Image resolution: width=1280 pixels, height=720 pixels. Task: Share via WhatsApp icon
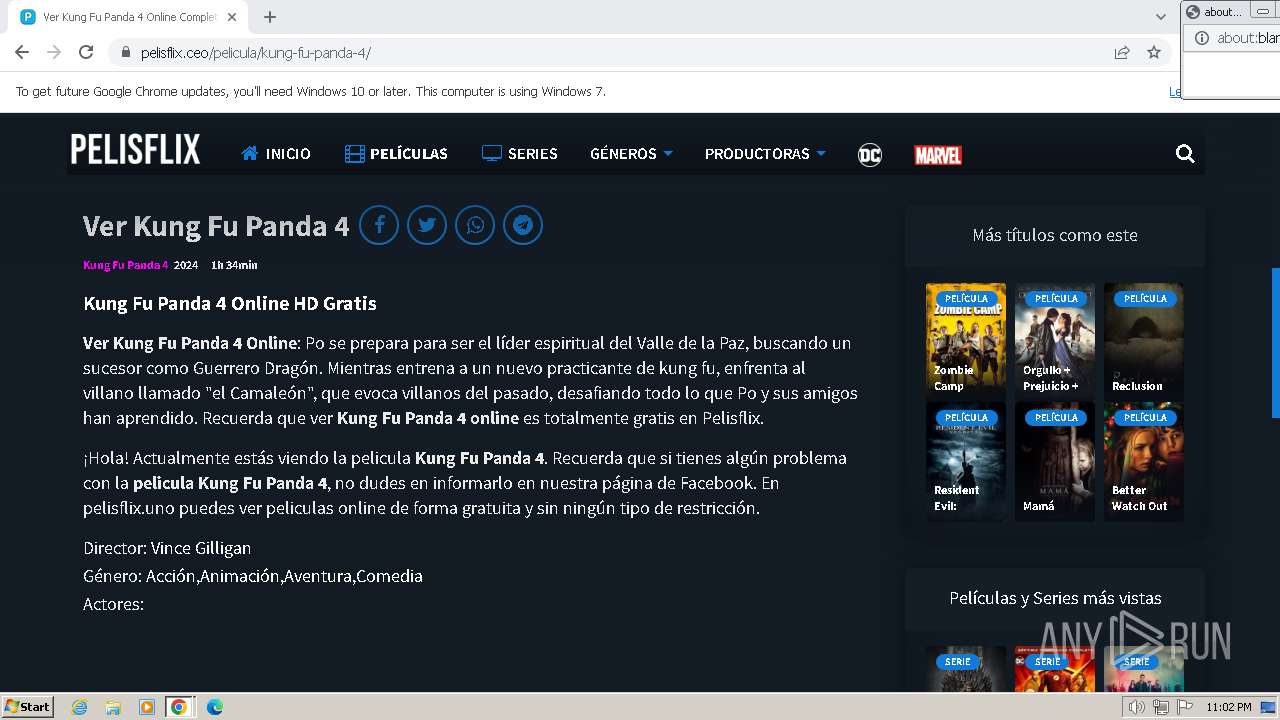tap(475, 225)
